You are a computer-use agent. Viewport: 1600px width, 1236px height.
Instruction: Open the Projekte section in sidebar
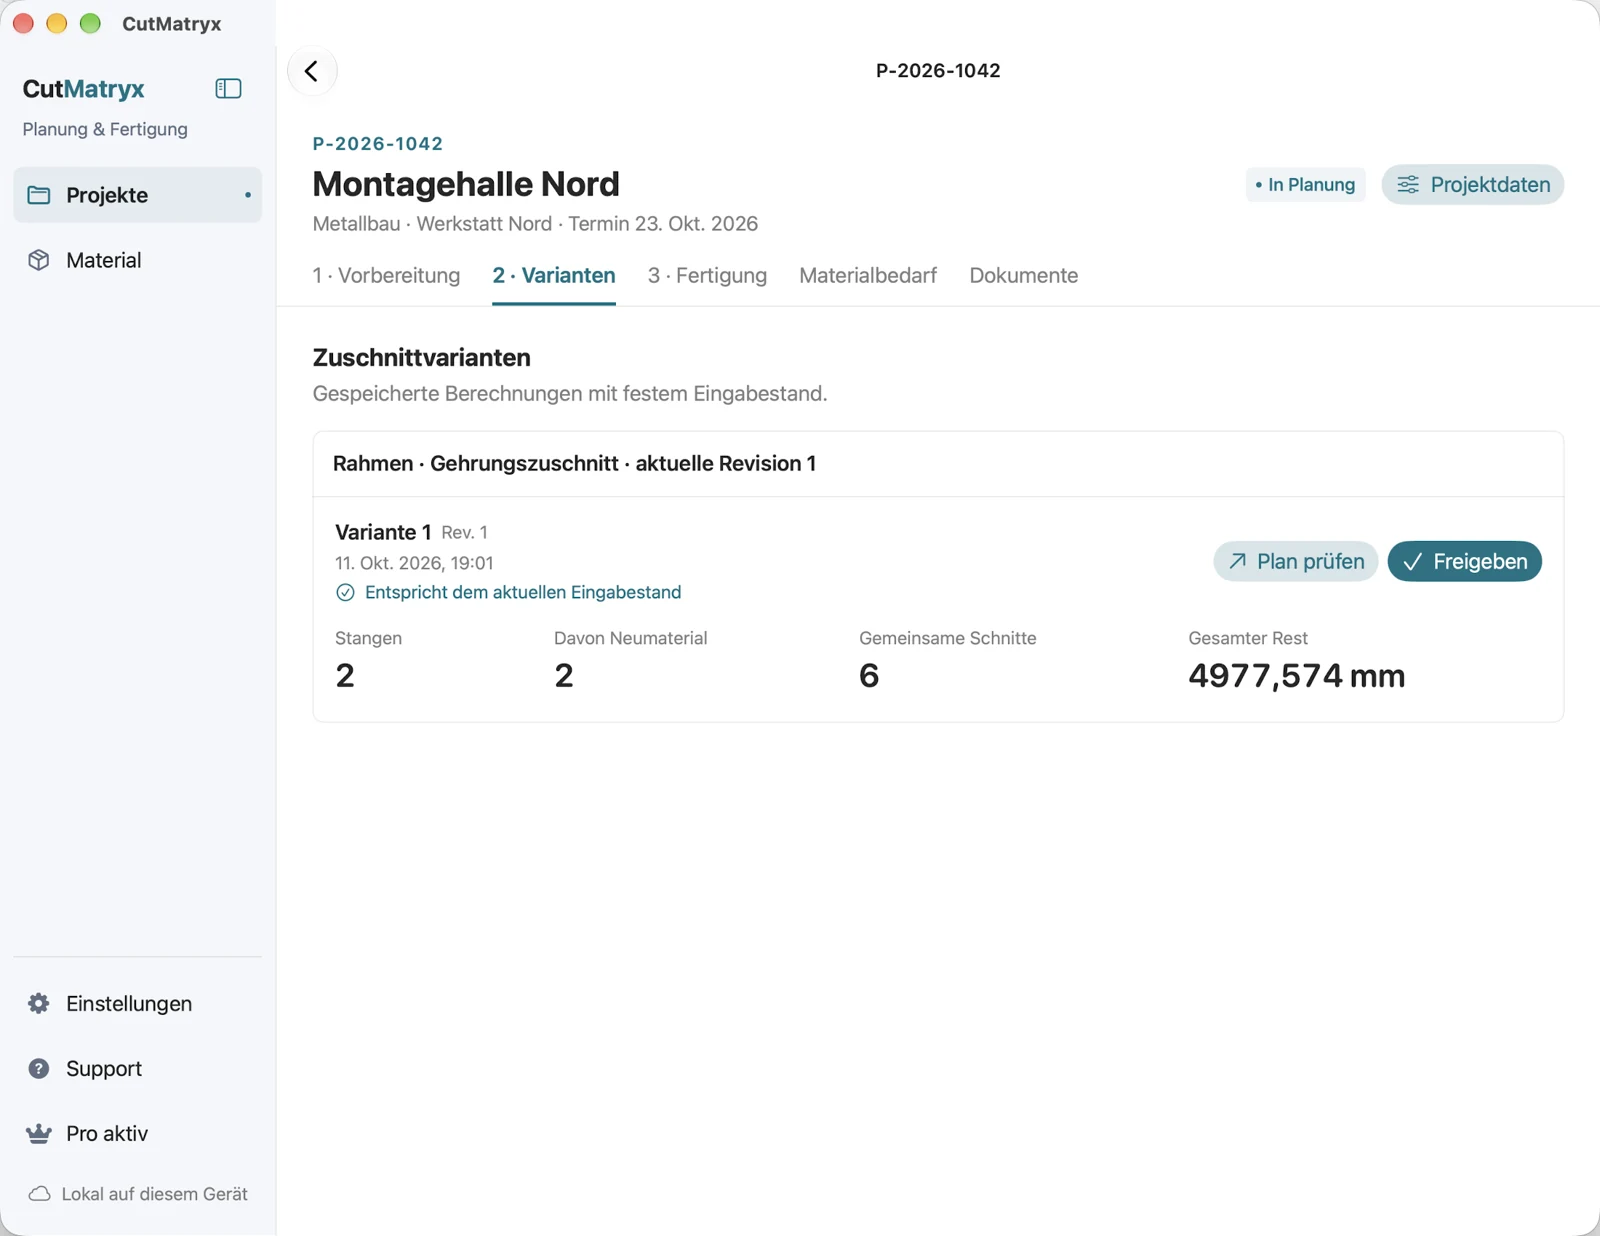[137, 195]
